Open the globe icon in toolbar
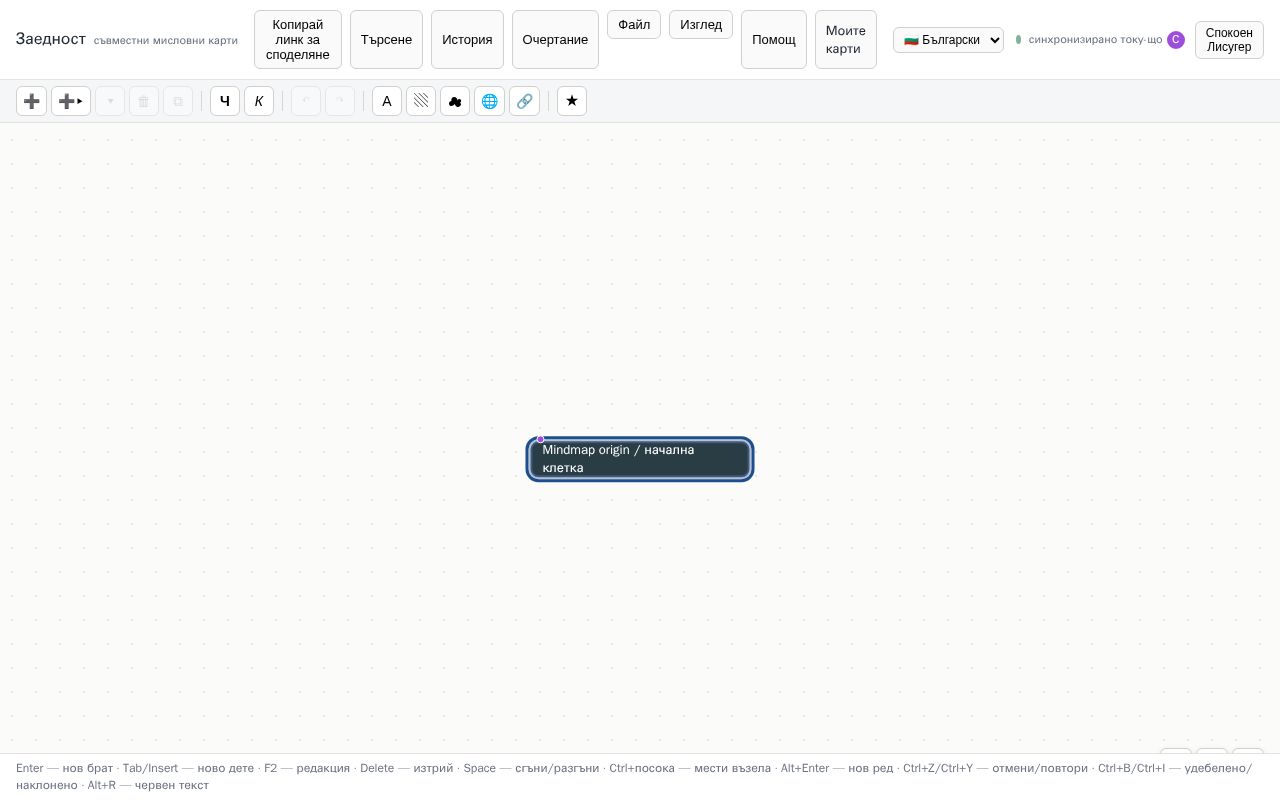Image resolution: width=1280 pixels, height=800 pixels. pos(489,101)
